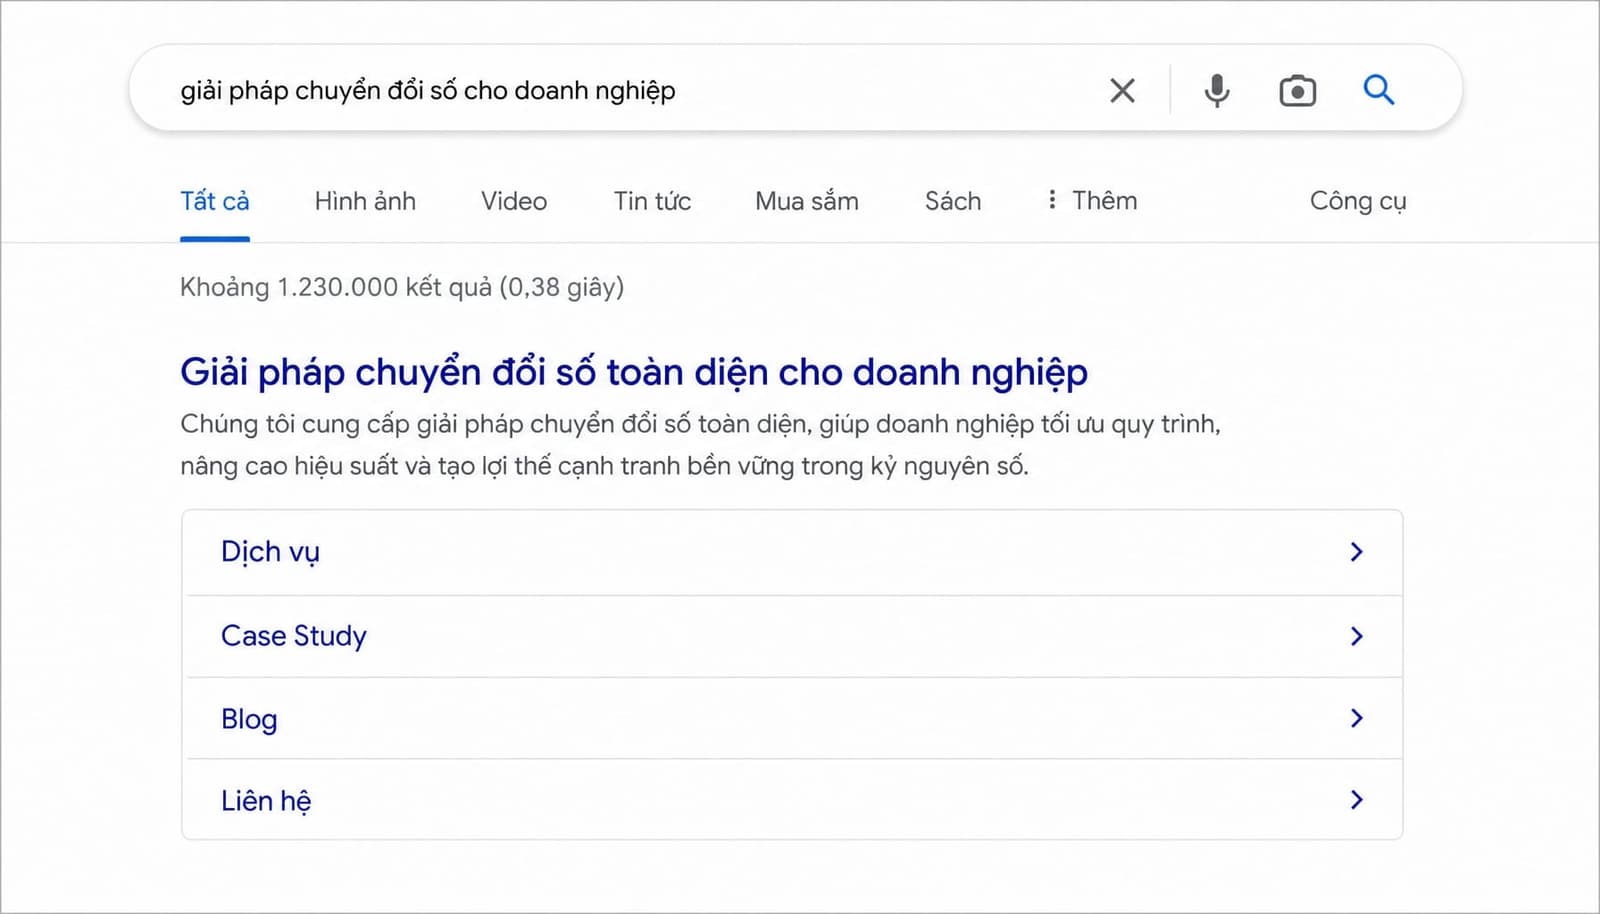
Task: Open the Thêm menu label
Action: point(1105,200)
